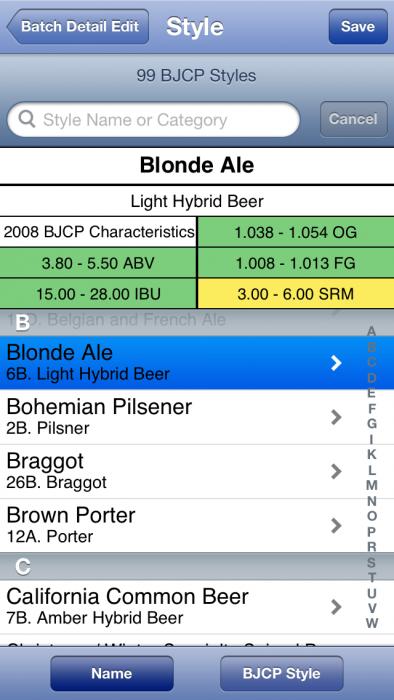The height and width of the screenshot is (700, 394).
Task: Jump to letter W in index
Action: [372, 623]
